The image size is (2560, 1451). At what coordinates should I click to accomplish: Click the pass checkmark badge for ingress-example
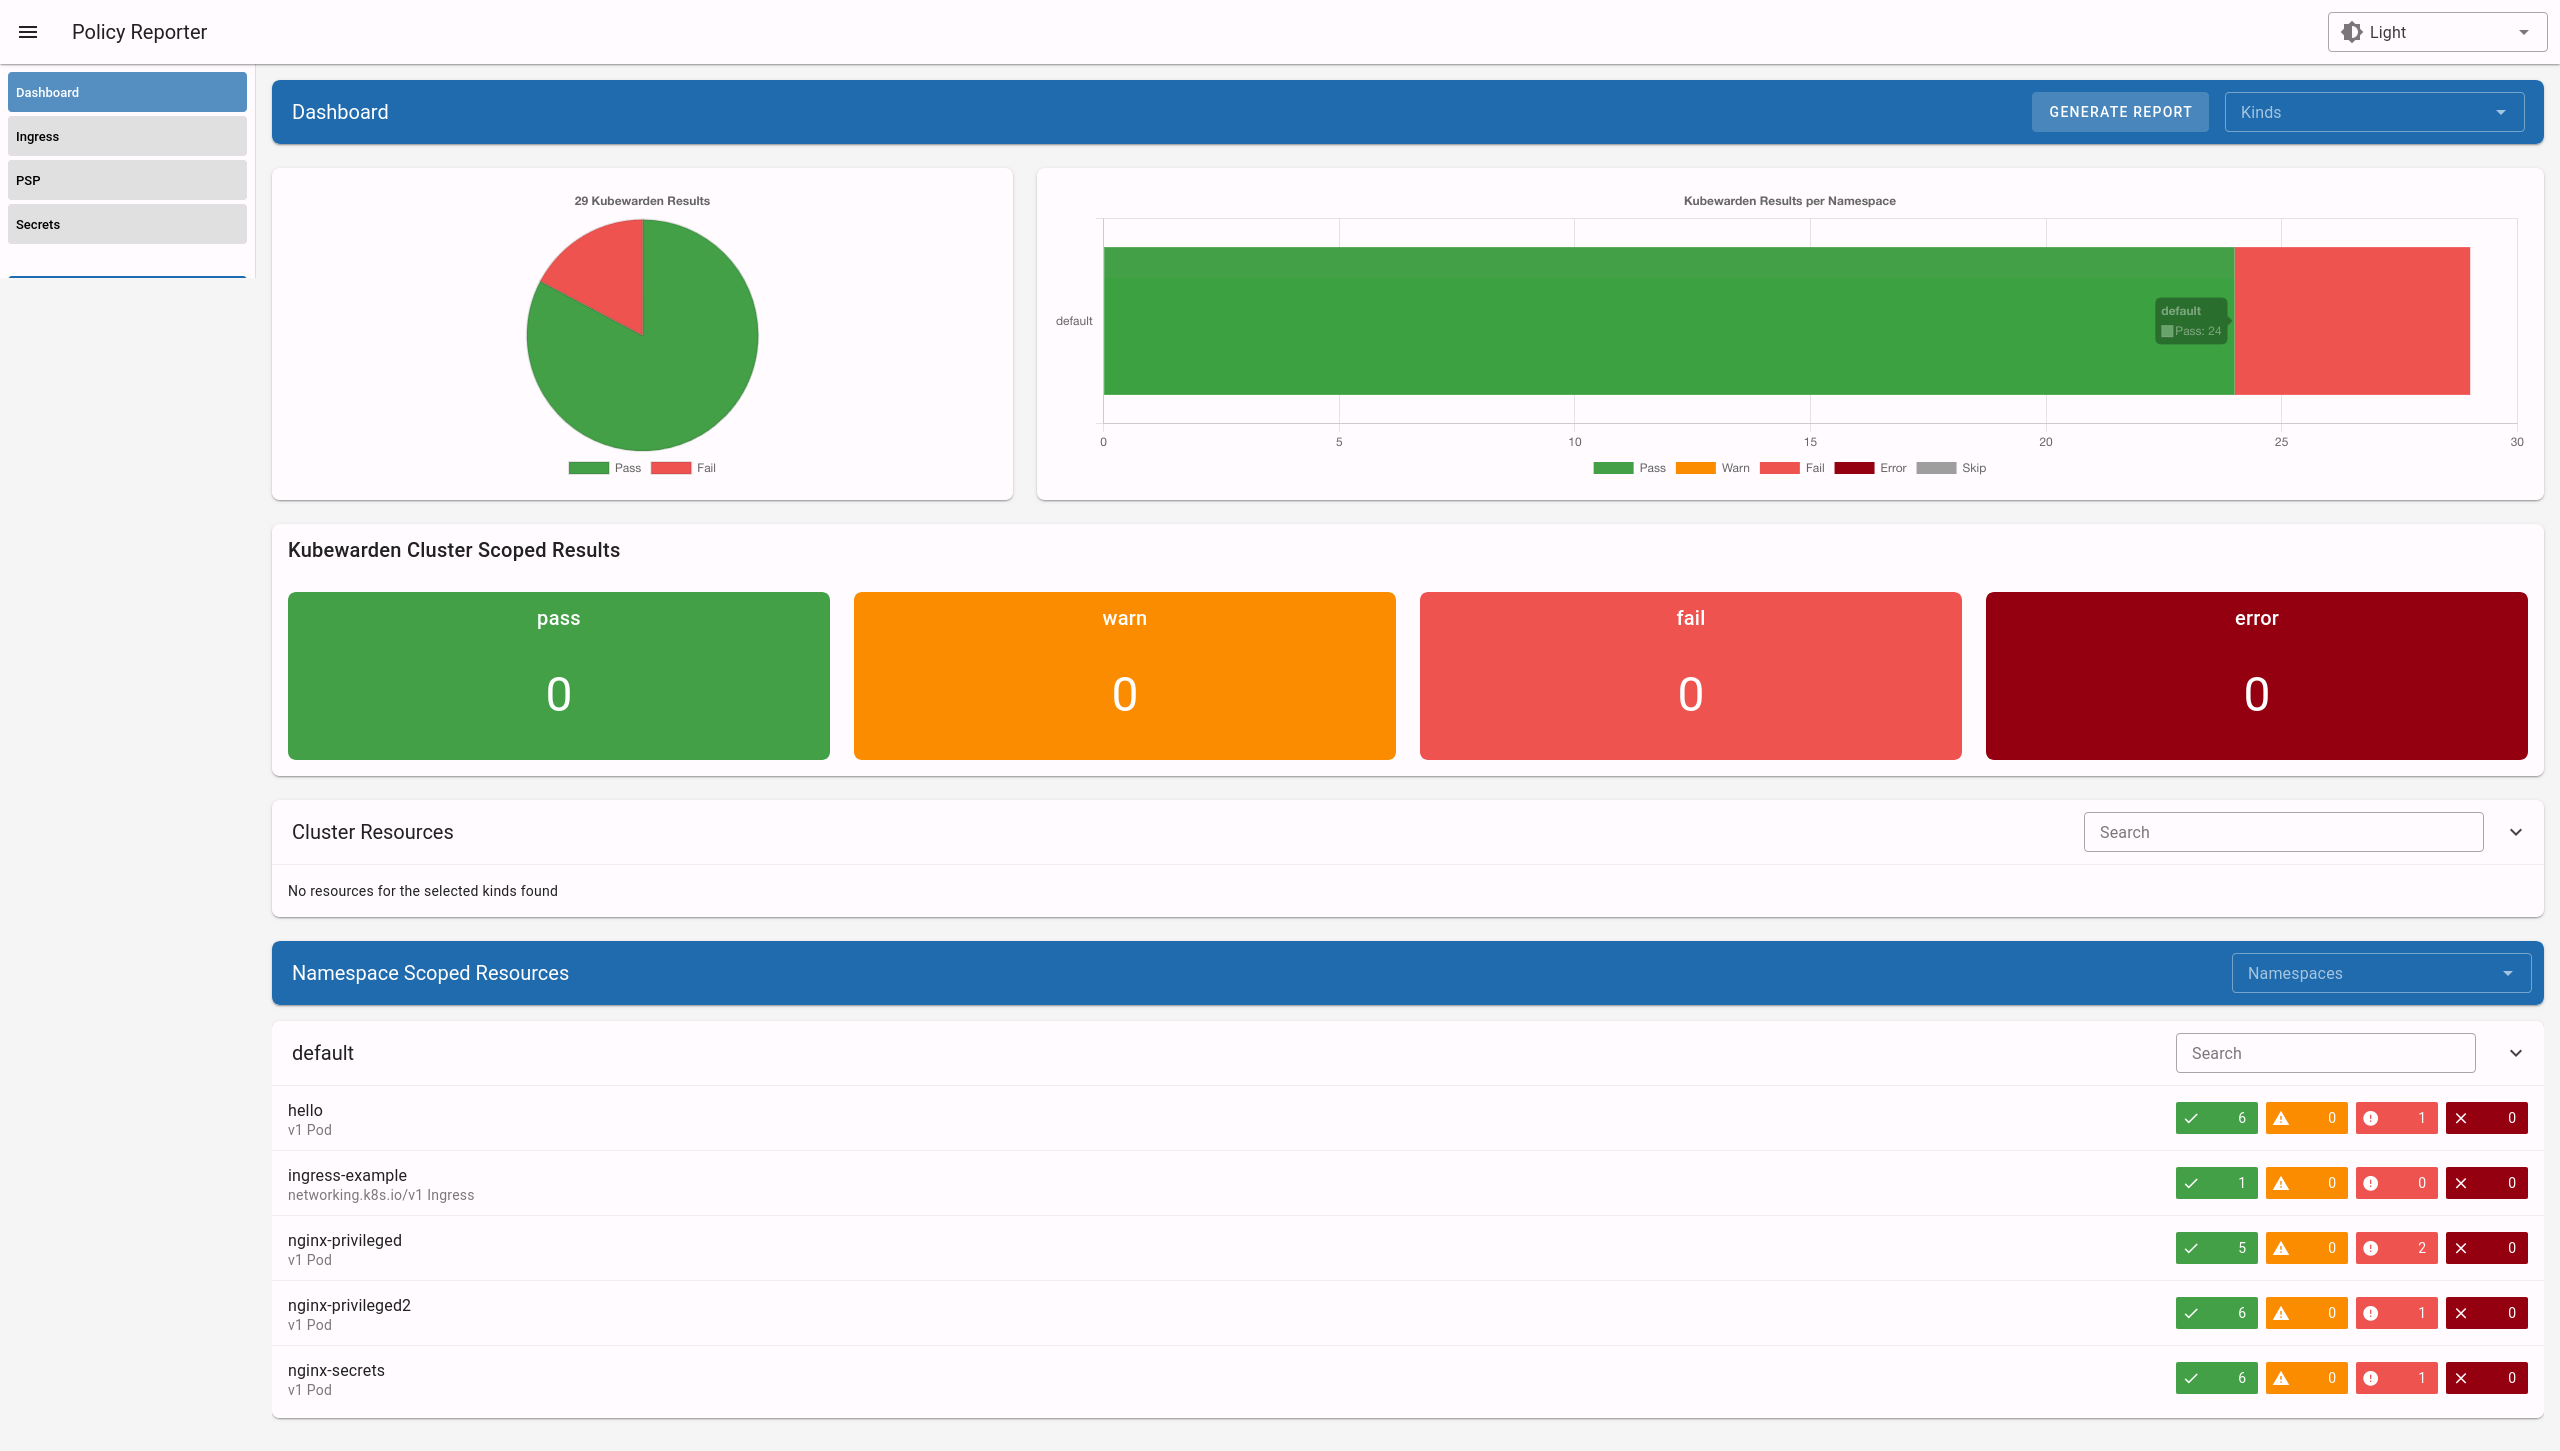(2216, 1183)
